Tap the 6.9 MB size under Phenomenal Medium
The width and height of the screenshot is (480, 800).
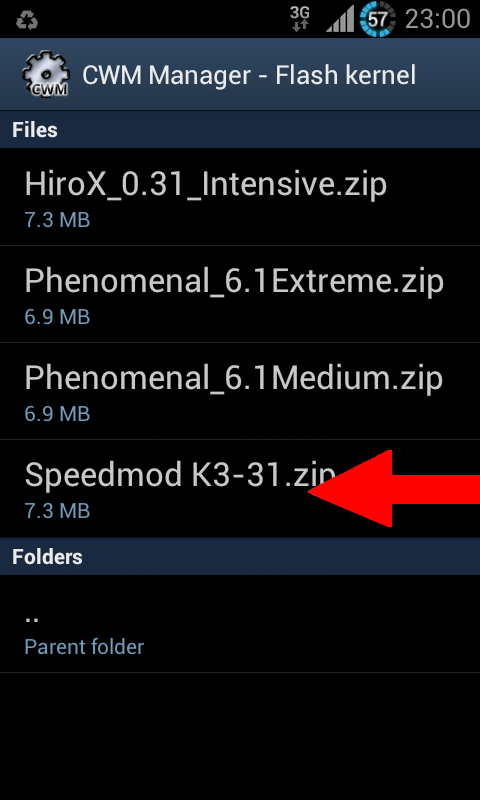coord(57,414)
